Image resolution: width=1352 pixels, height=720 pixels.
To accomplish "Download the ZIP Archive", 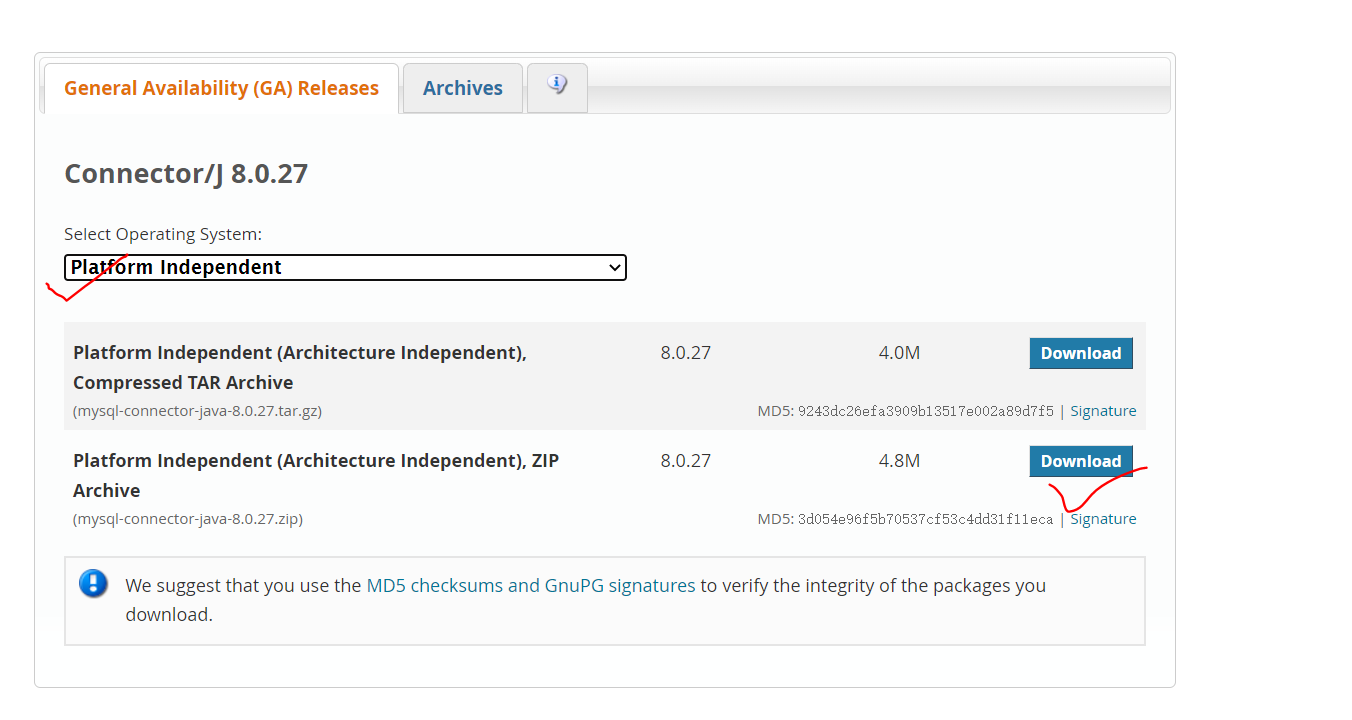I will [x=1081, y=461].
